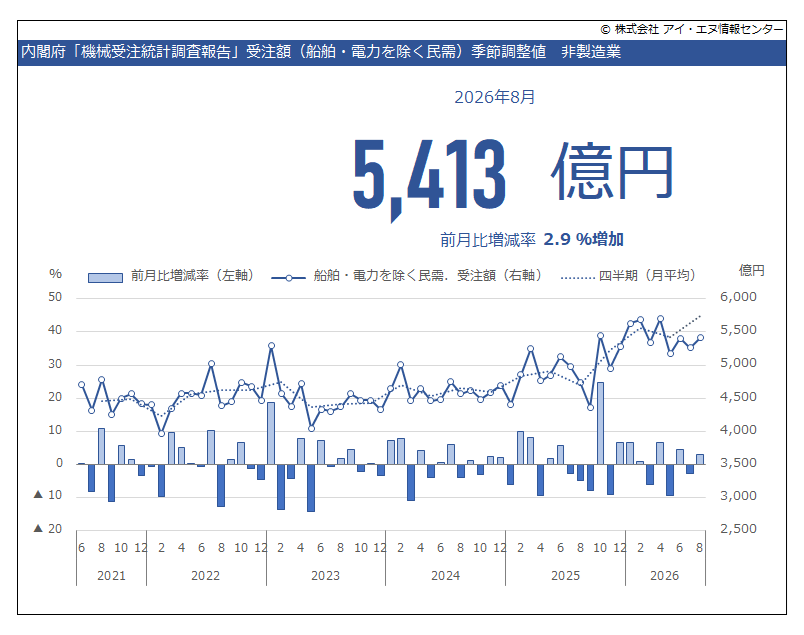This screenshot has width=804, height=635.
Task: Click the unit text 億円 beside 5,413
Action: [x=612, y=172]
